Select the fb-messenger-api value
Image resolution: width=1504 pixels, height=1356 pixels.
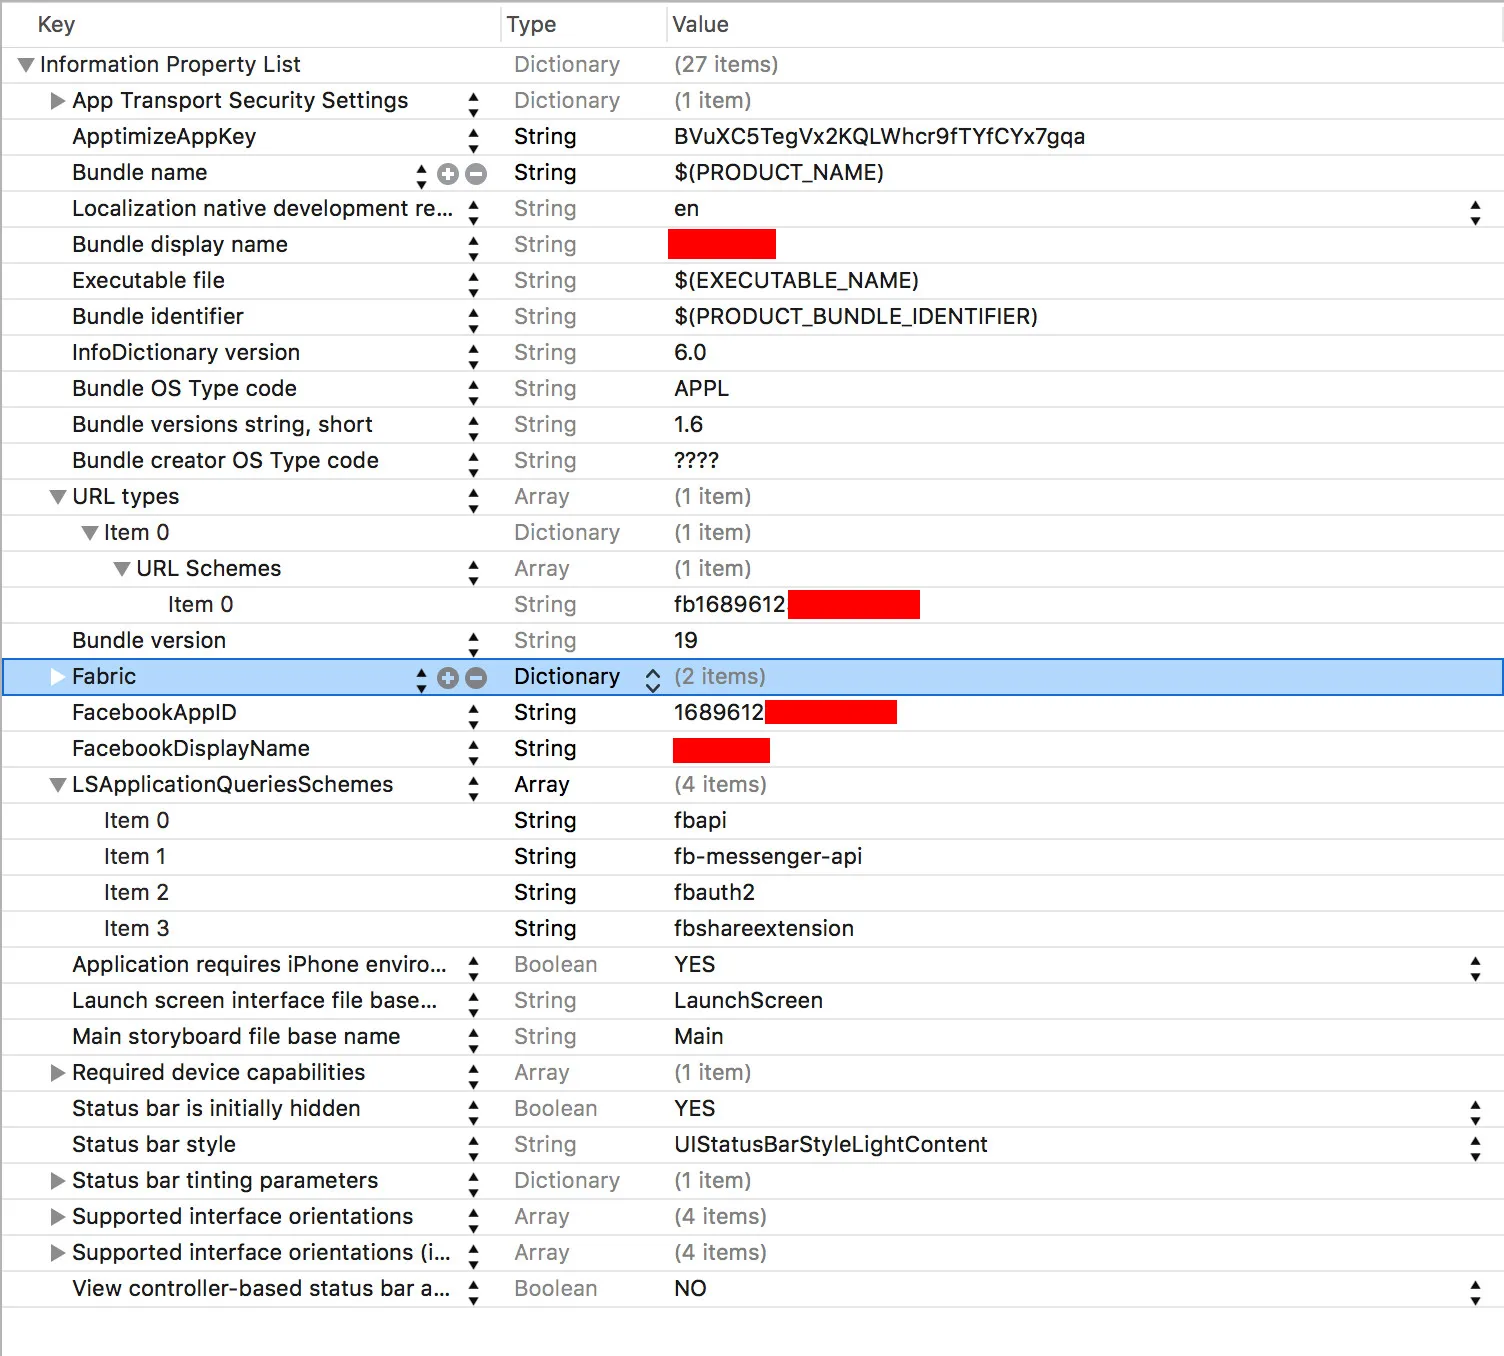click(768, 857)
